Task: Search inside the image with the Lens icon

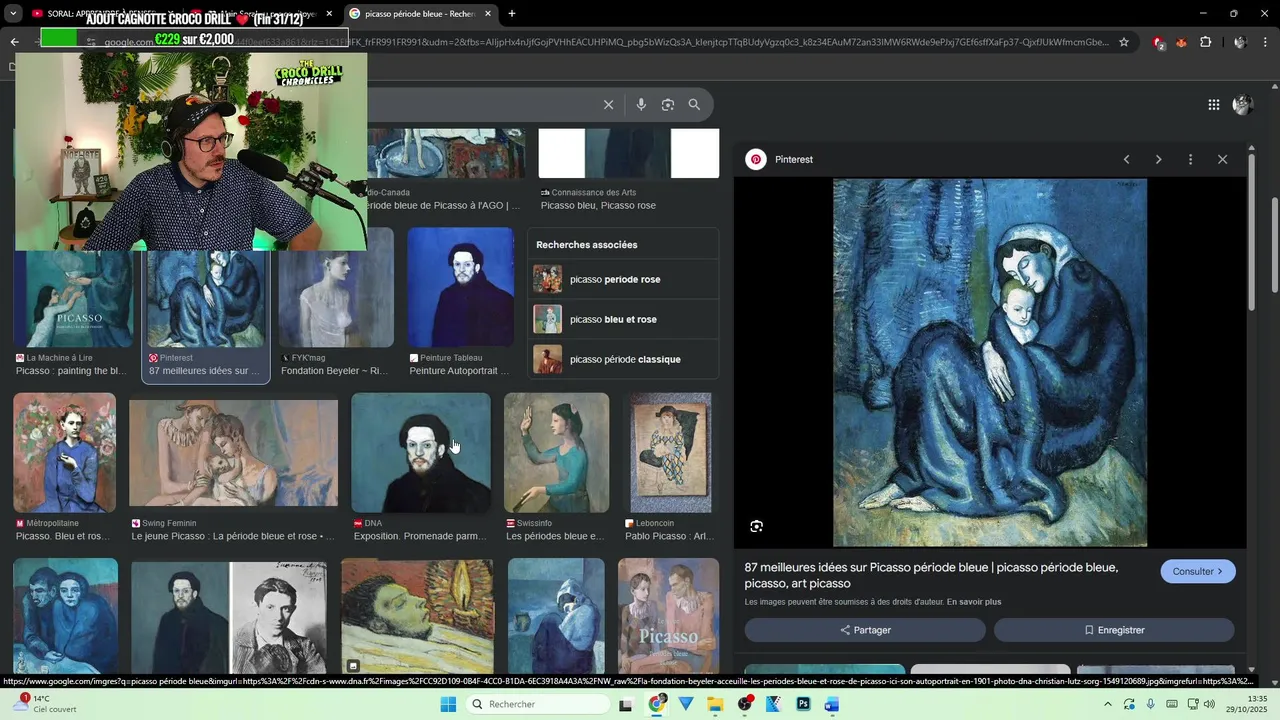Action: click(756, 526)
